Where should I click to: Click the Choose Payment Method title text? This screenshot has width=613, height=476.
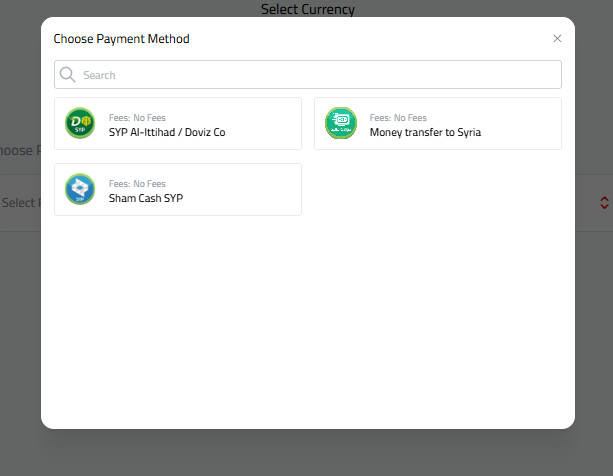[122, 39]
